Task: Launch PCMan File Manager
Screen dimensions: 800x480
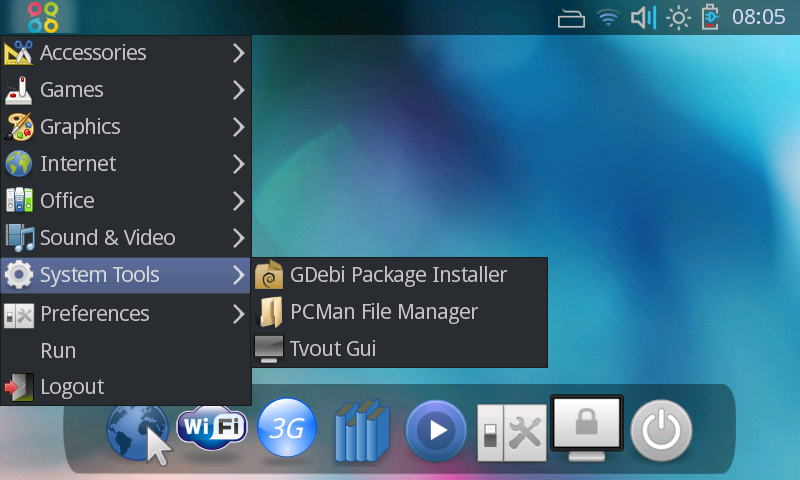Action: 399,312
